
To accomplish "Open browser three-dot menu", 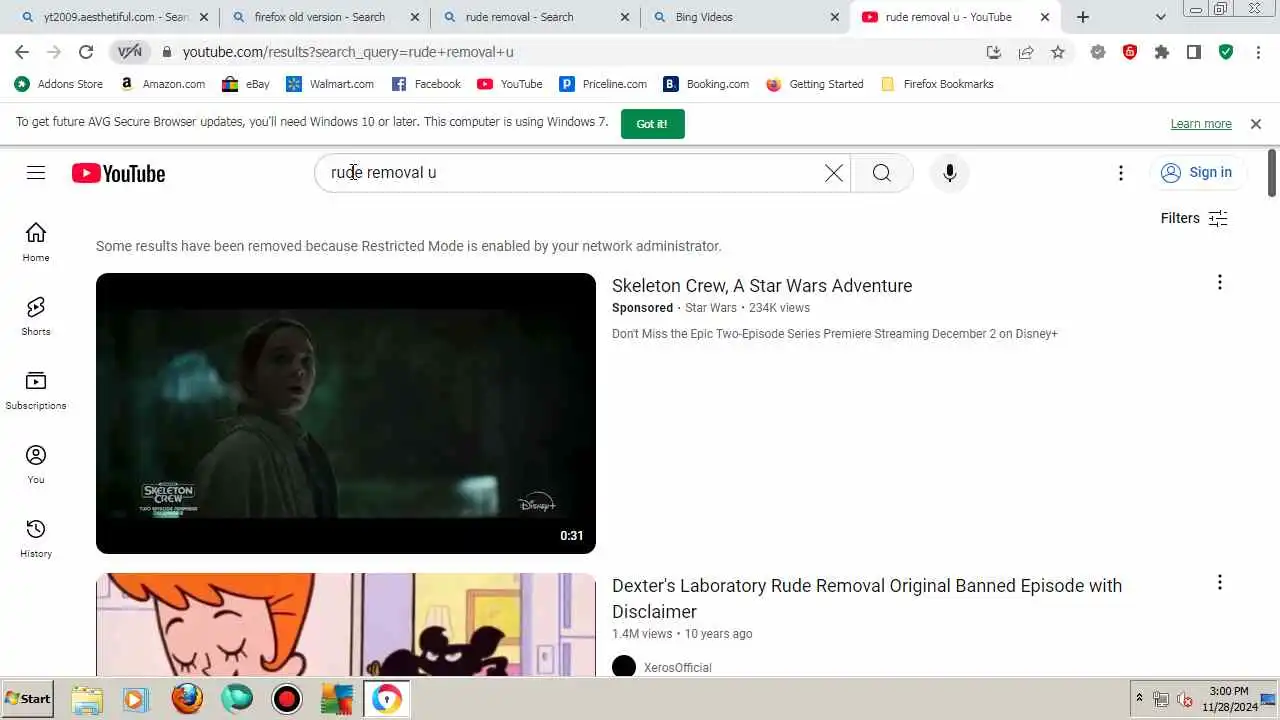I will (1258, 52).
